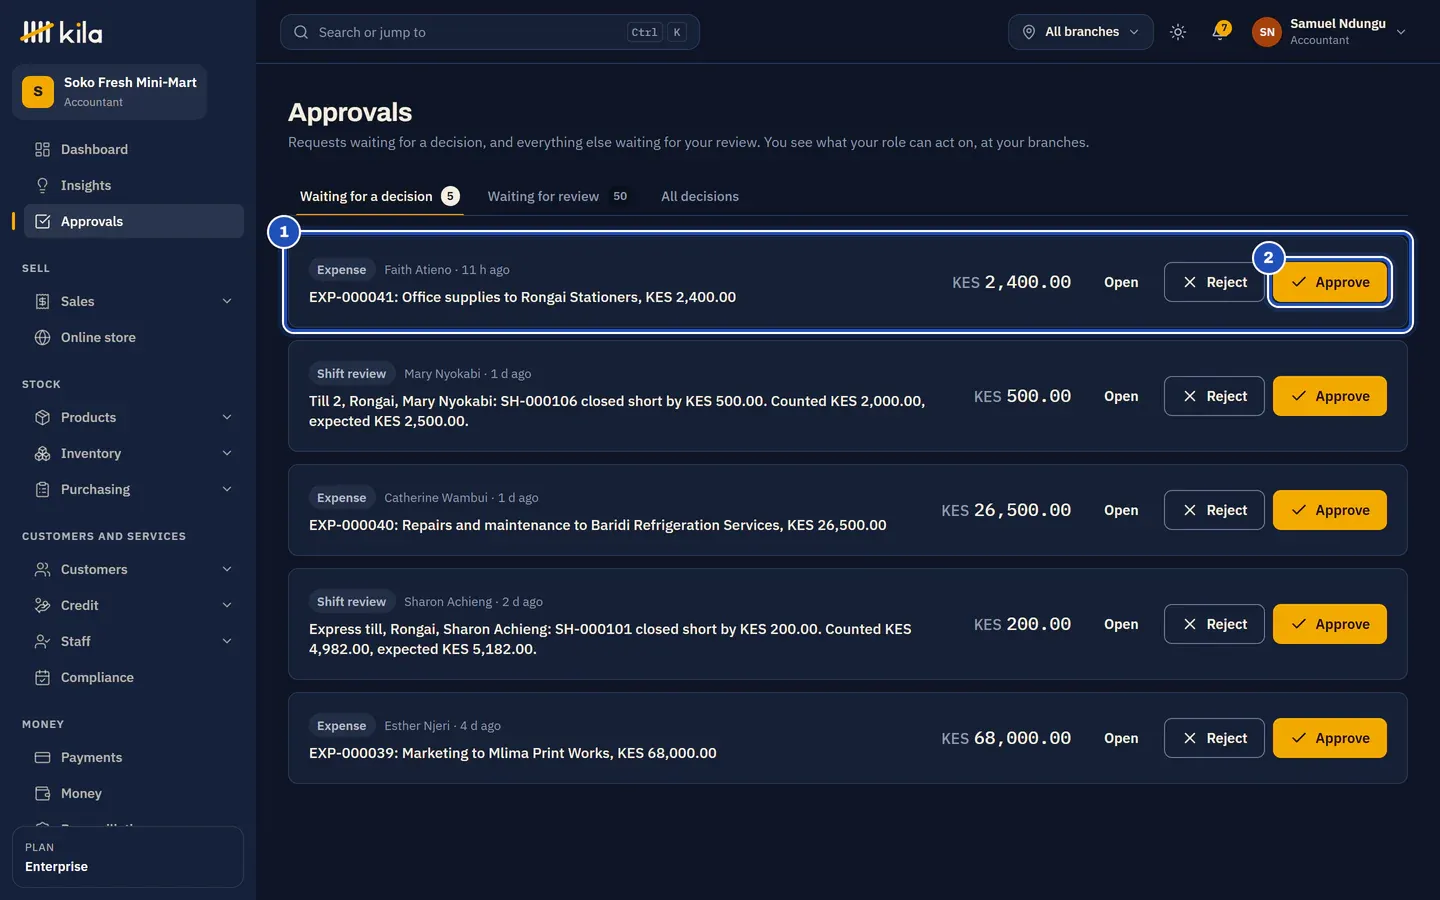Expand the Credit menu chevron
1440x900 pixels.
click(227, 605)
